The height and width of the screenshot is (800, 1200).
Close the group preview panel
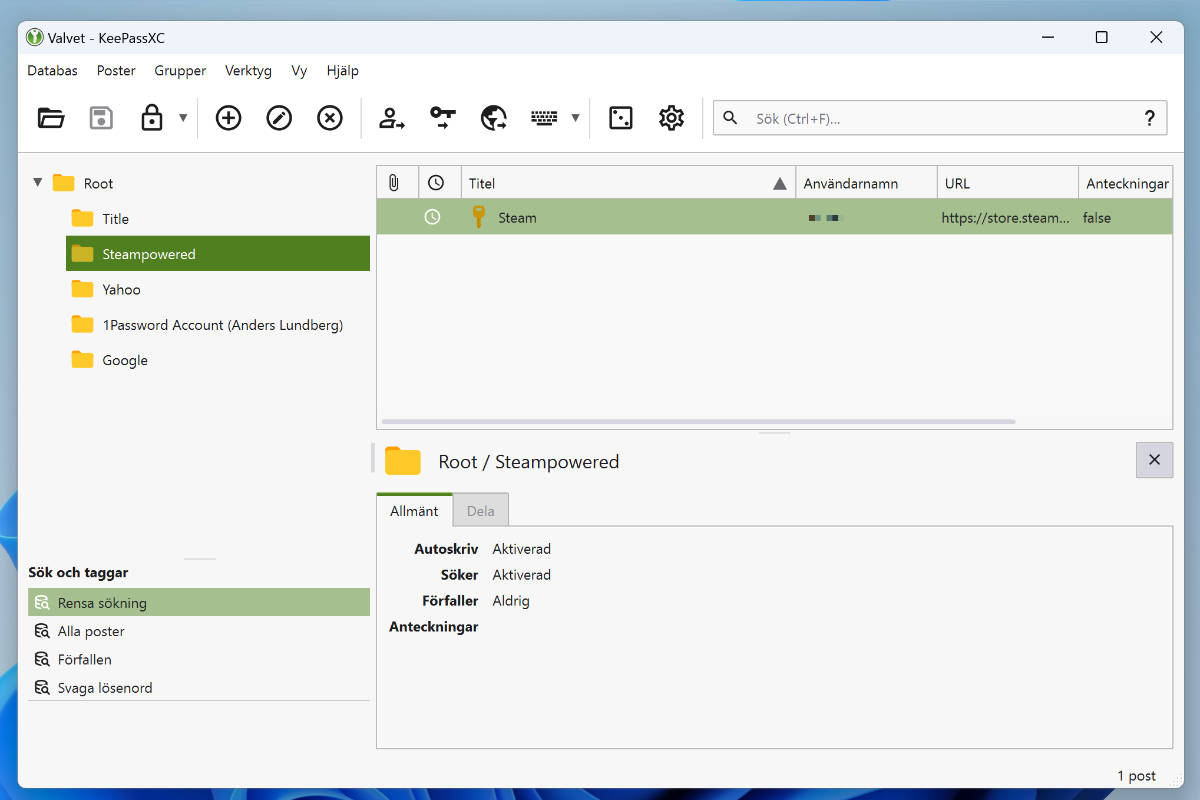coord(1154,460)
